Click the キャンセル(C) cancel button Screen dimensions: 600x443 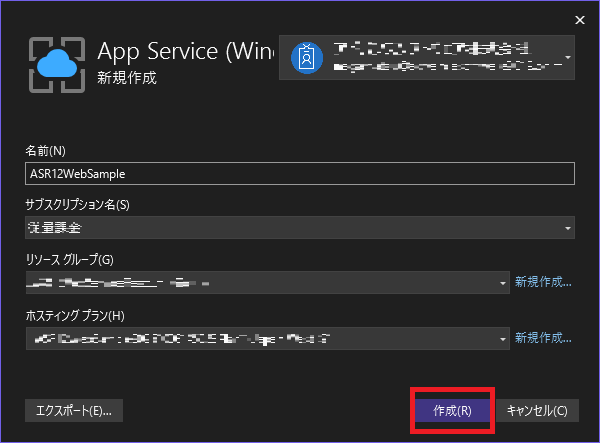pyautogui.click(x=537, y=410)
